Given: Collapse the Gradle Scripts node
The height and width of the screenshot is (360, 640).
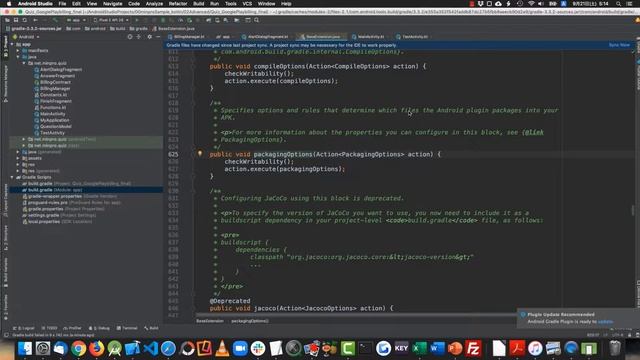Looking at the screenshot, I should pos(12,177).
